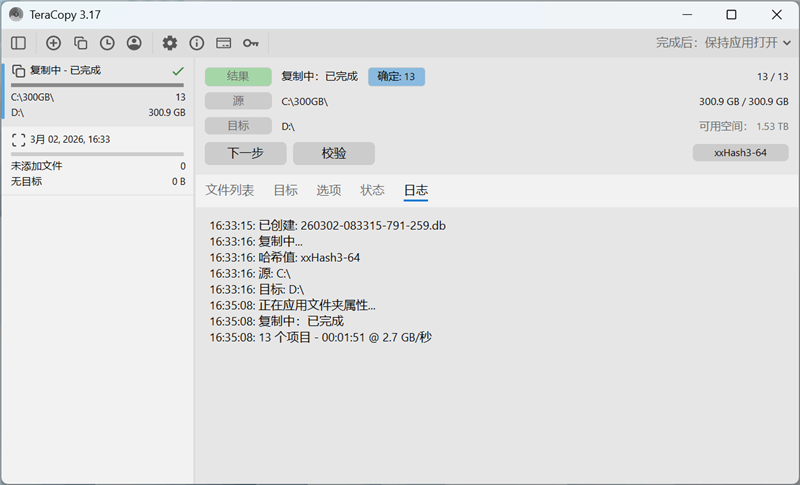Open the info about icon
800x485 pixels.
196,43
